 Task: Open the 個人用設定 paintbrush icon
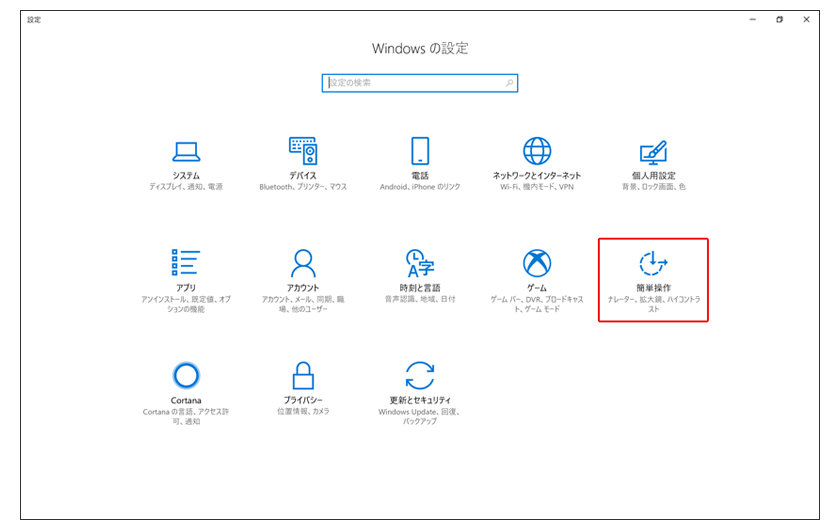pyautogui.click(x=654, y=152)
